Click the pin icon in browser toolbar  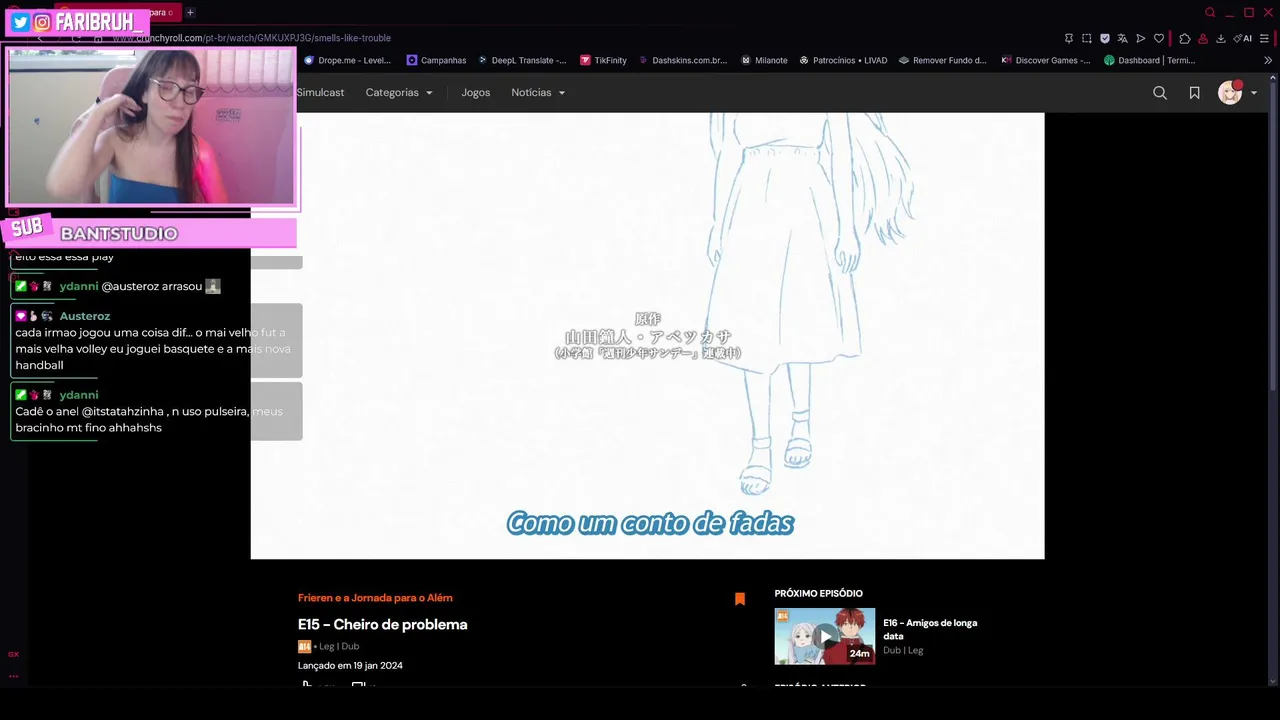1069,38
